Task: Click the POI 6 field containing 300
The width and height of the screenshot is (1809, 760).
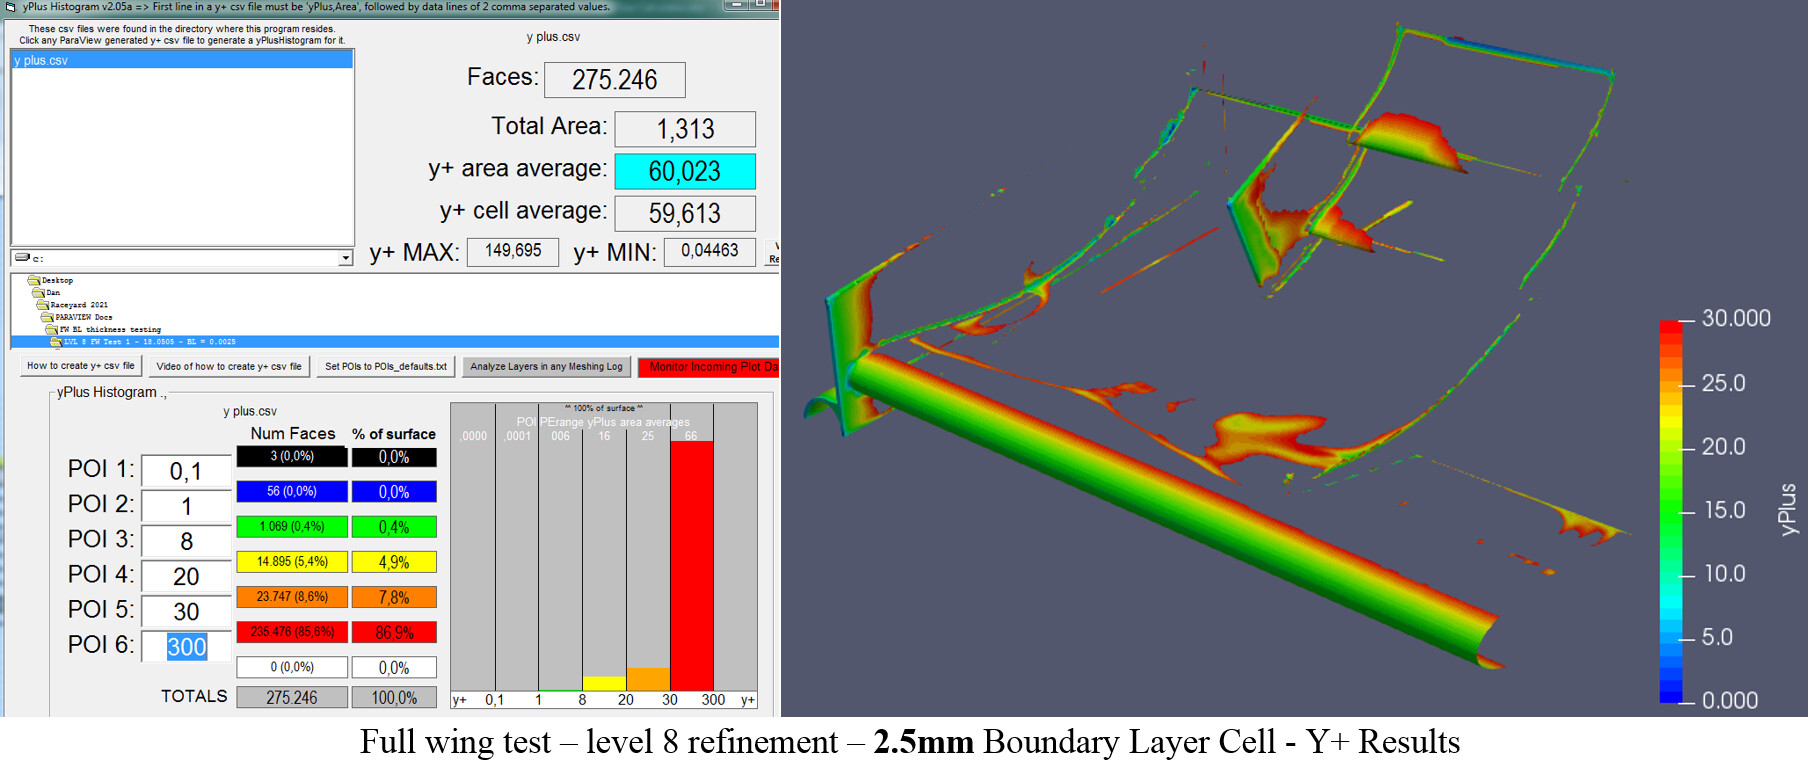Action: [x=186, y=647]
